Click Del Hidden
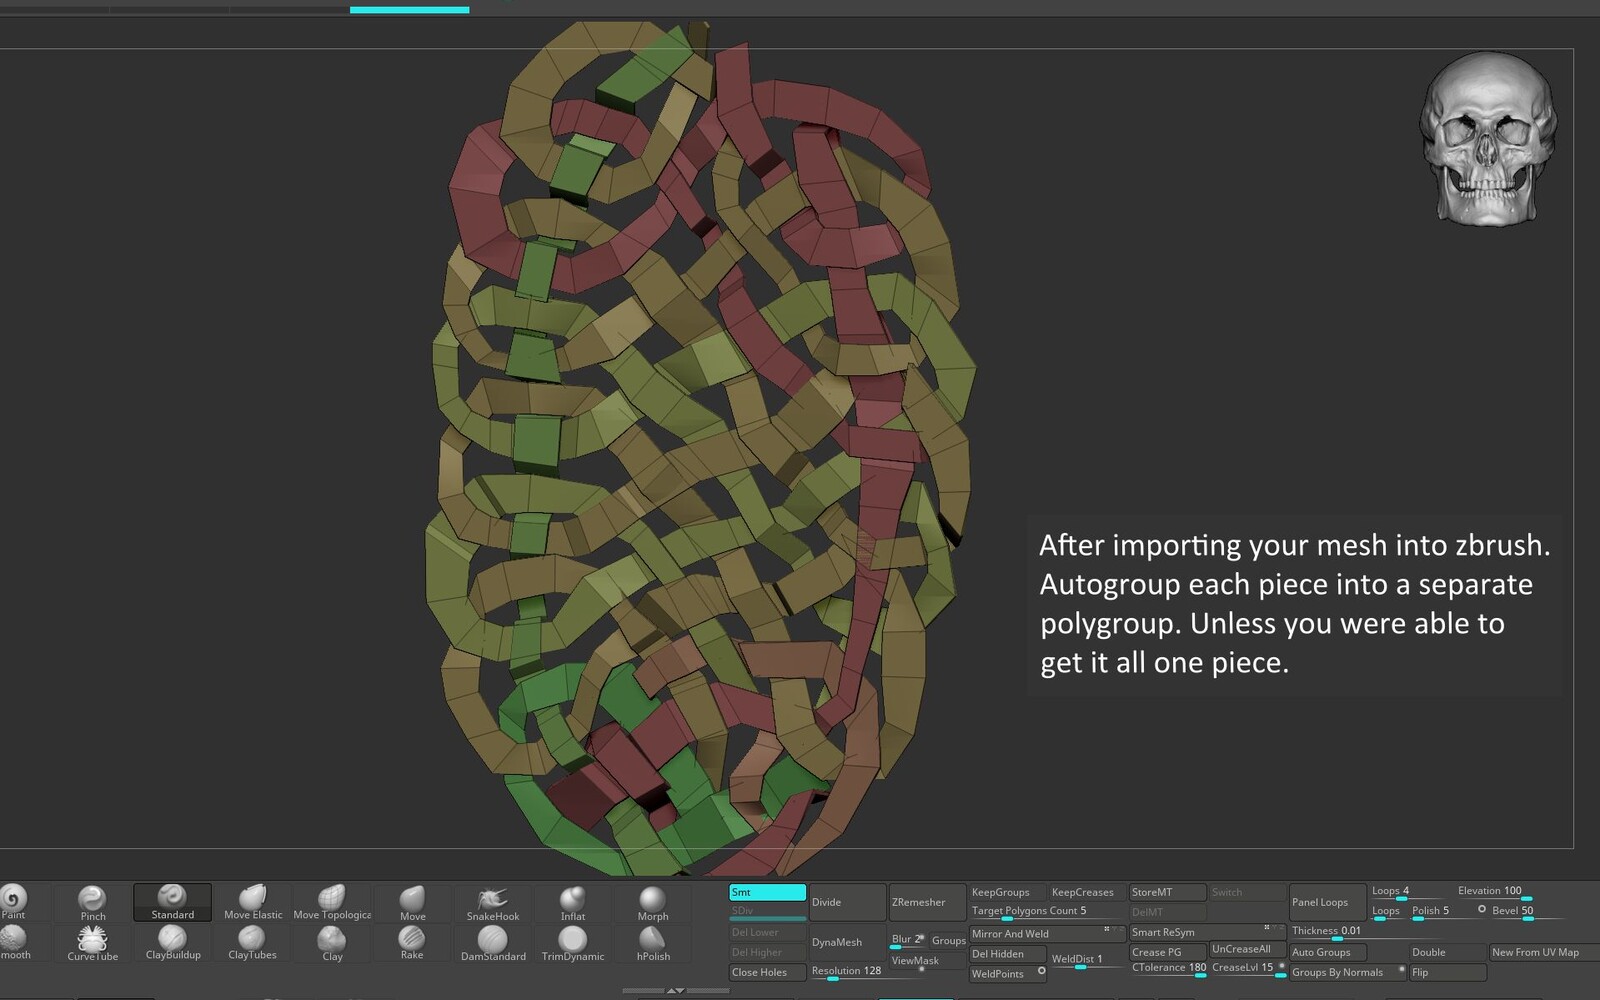This screenshot has width=1600, height=1000. (1008, 954)
